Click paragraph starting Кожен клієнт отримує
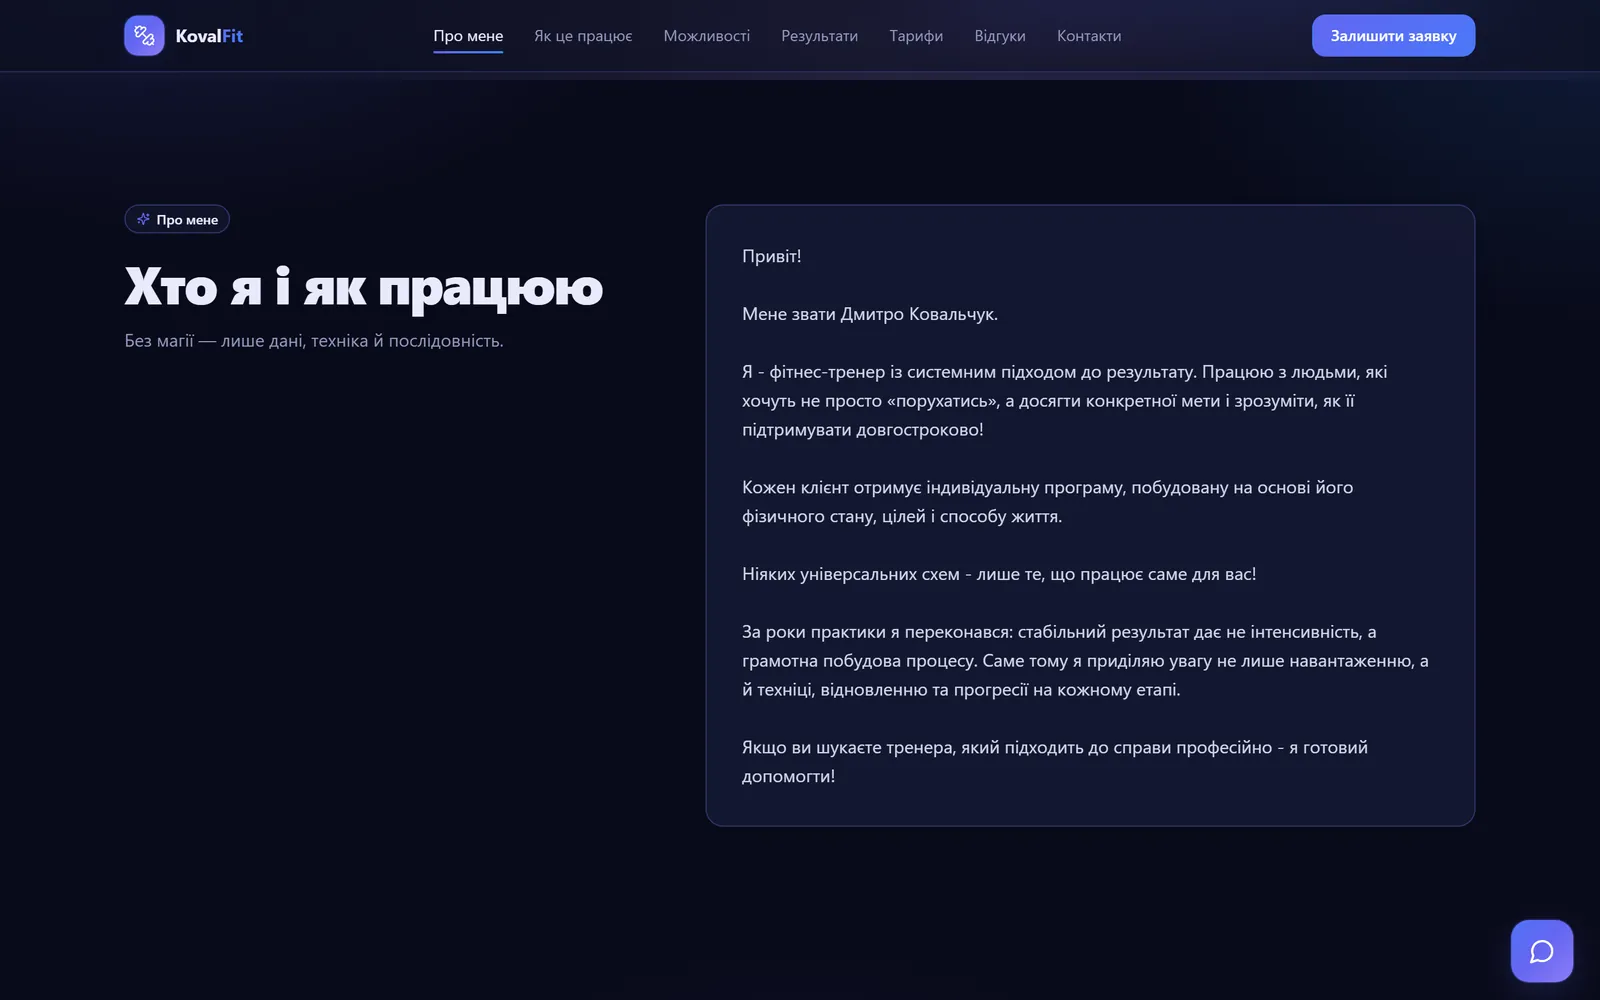 point(1047,502)
